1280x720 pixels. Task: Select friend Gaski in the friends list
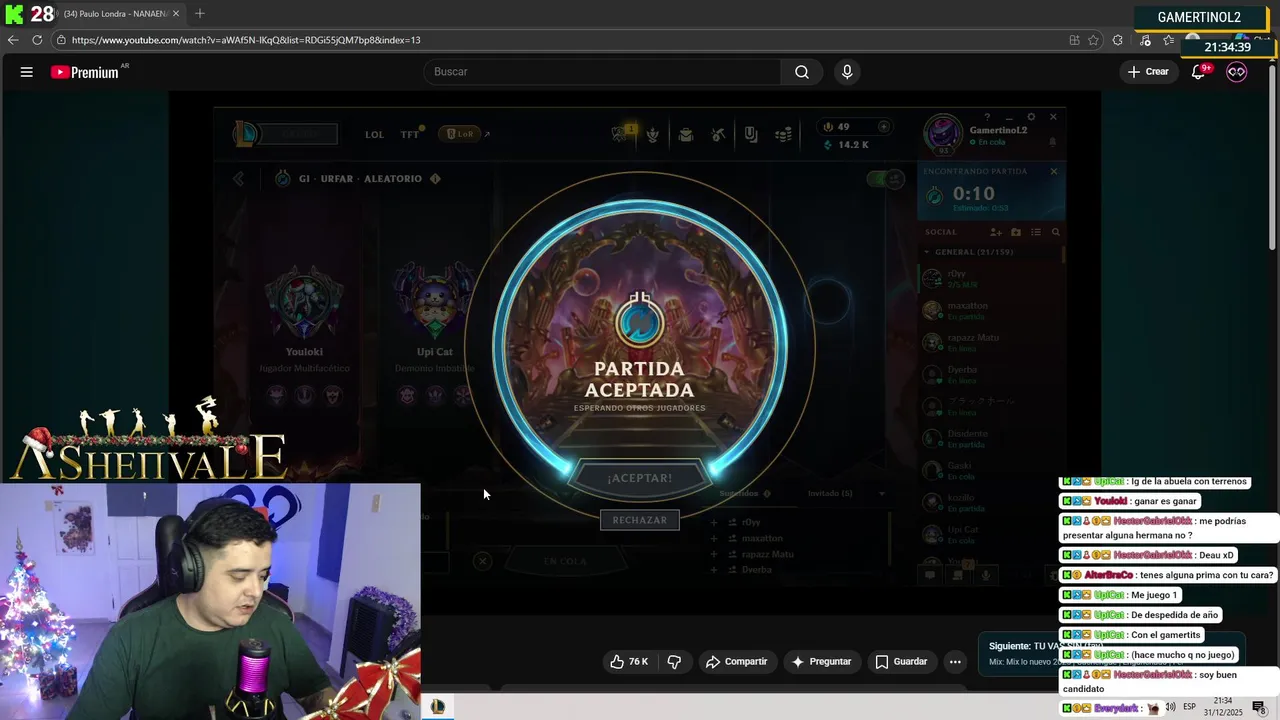[988, 471]
